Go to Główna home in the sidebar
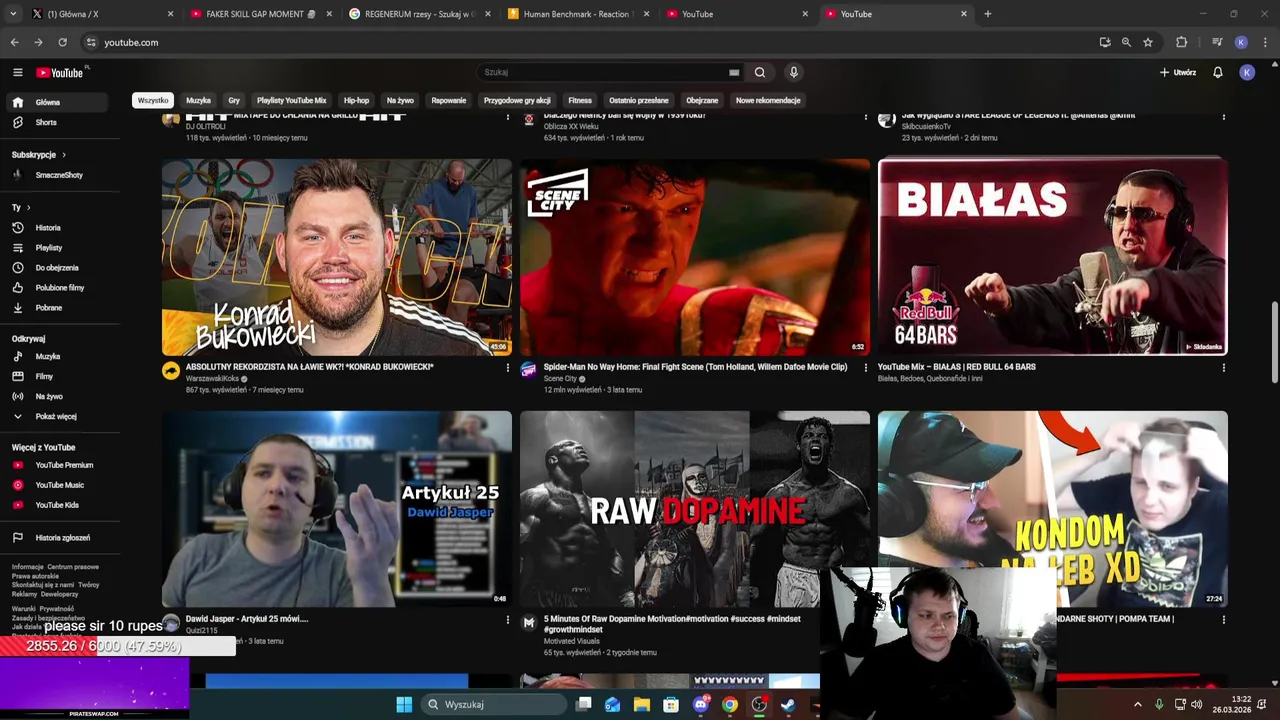The height and width of the screenshot is (720, 1280). (60, 102)
